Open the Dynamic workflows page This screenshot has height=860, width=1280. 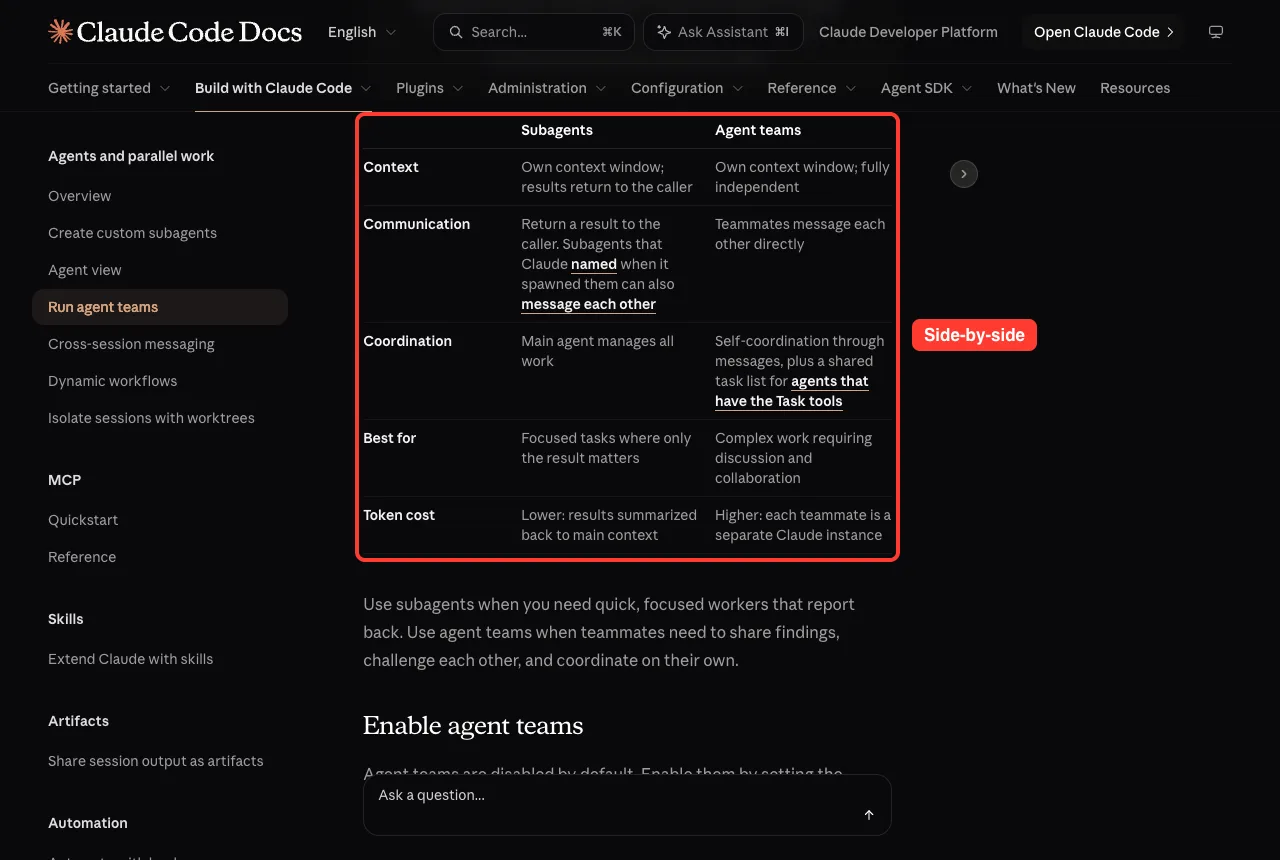pyautogui.click(x=112, y=381)
